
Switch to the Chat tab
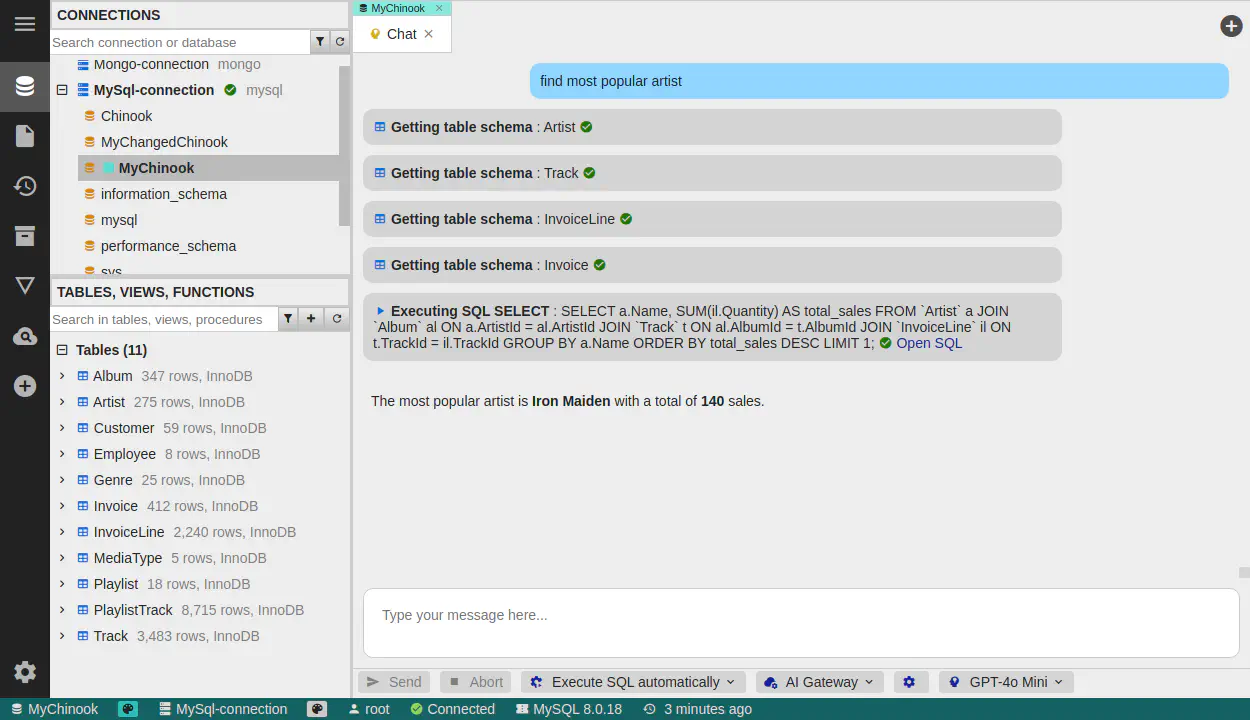pos(401,34)
